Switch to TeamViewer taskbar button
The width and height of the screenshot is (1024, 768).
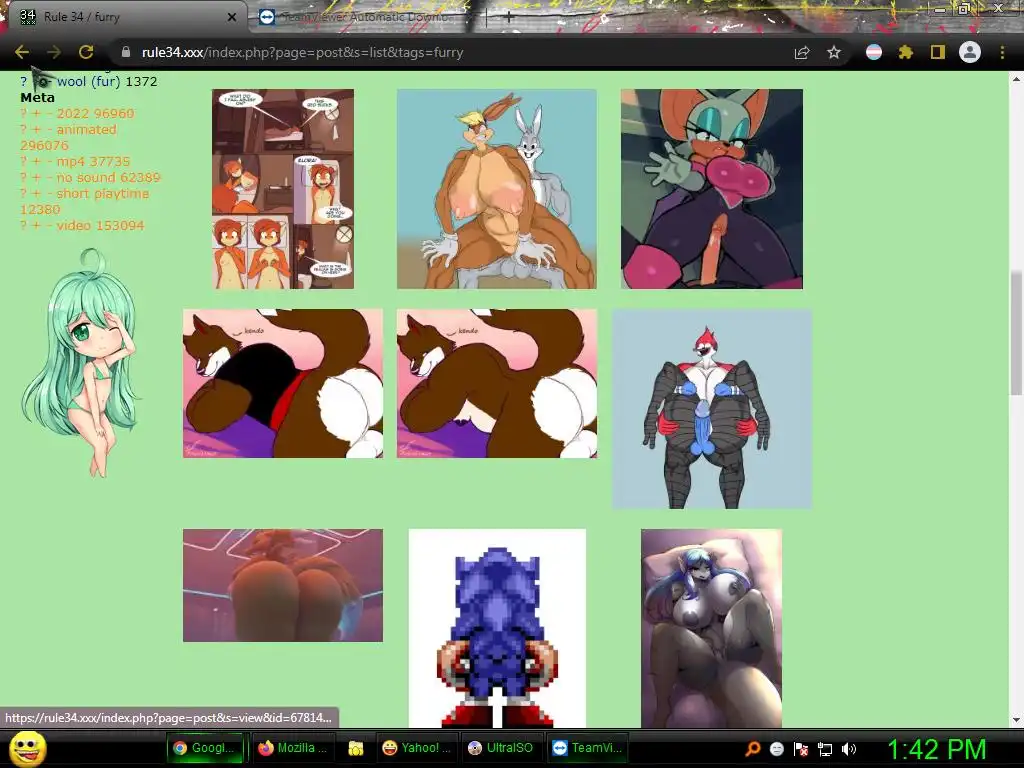(x=587, y=748)
